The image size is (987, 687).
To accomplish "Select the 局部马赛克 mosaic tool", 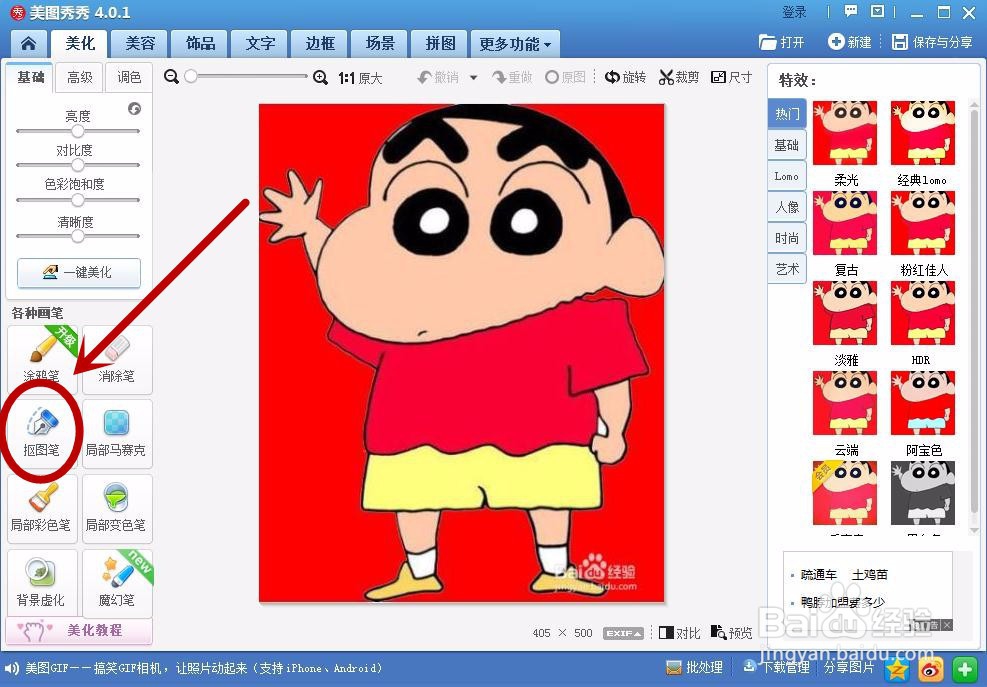I will click(x=116, y=433).
